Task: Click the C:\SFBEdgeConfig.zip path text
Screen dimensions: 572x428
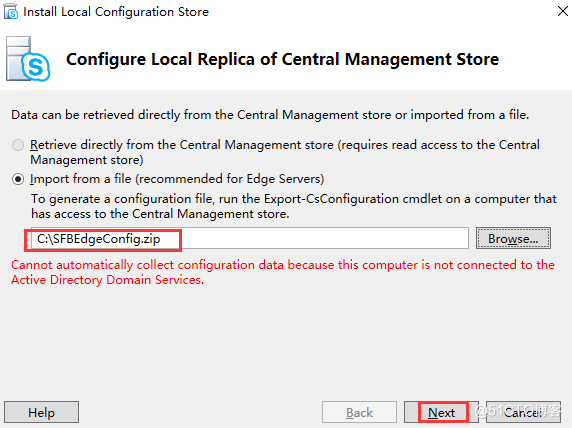Action: pyautogui.click(x=98, y=239)
